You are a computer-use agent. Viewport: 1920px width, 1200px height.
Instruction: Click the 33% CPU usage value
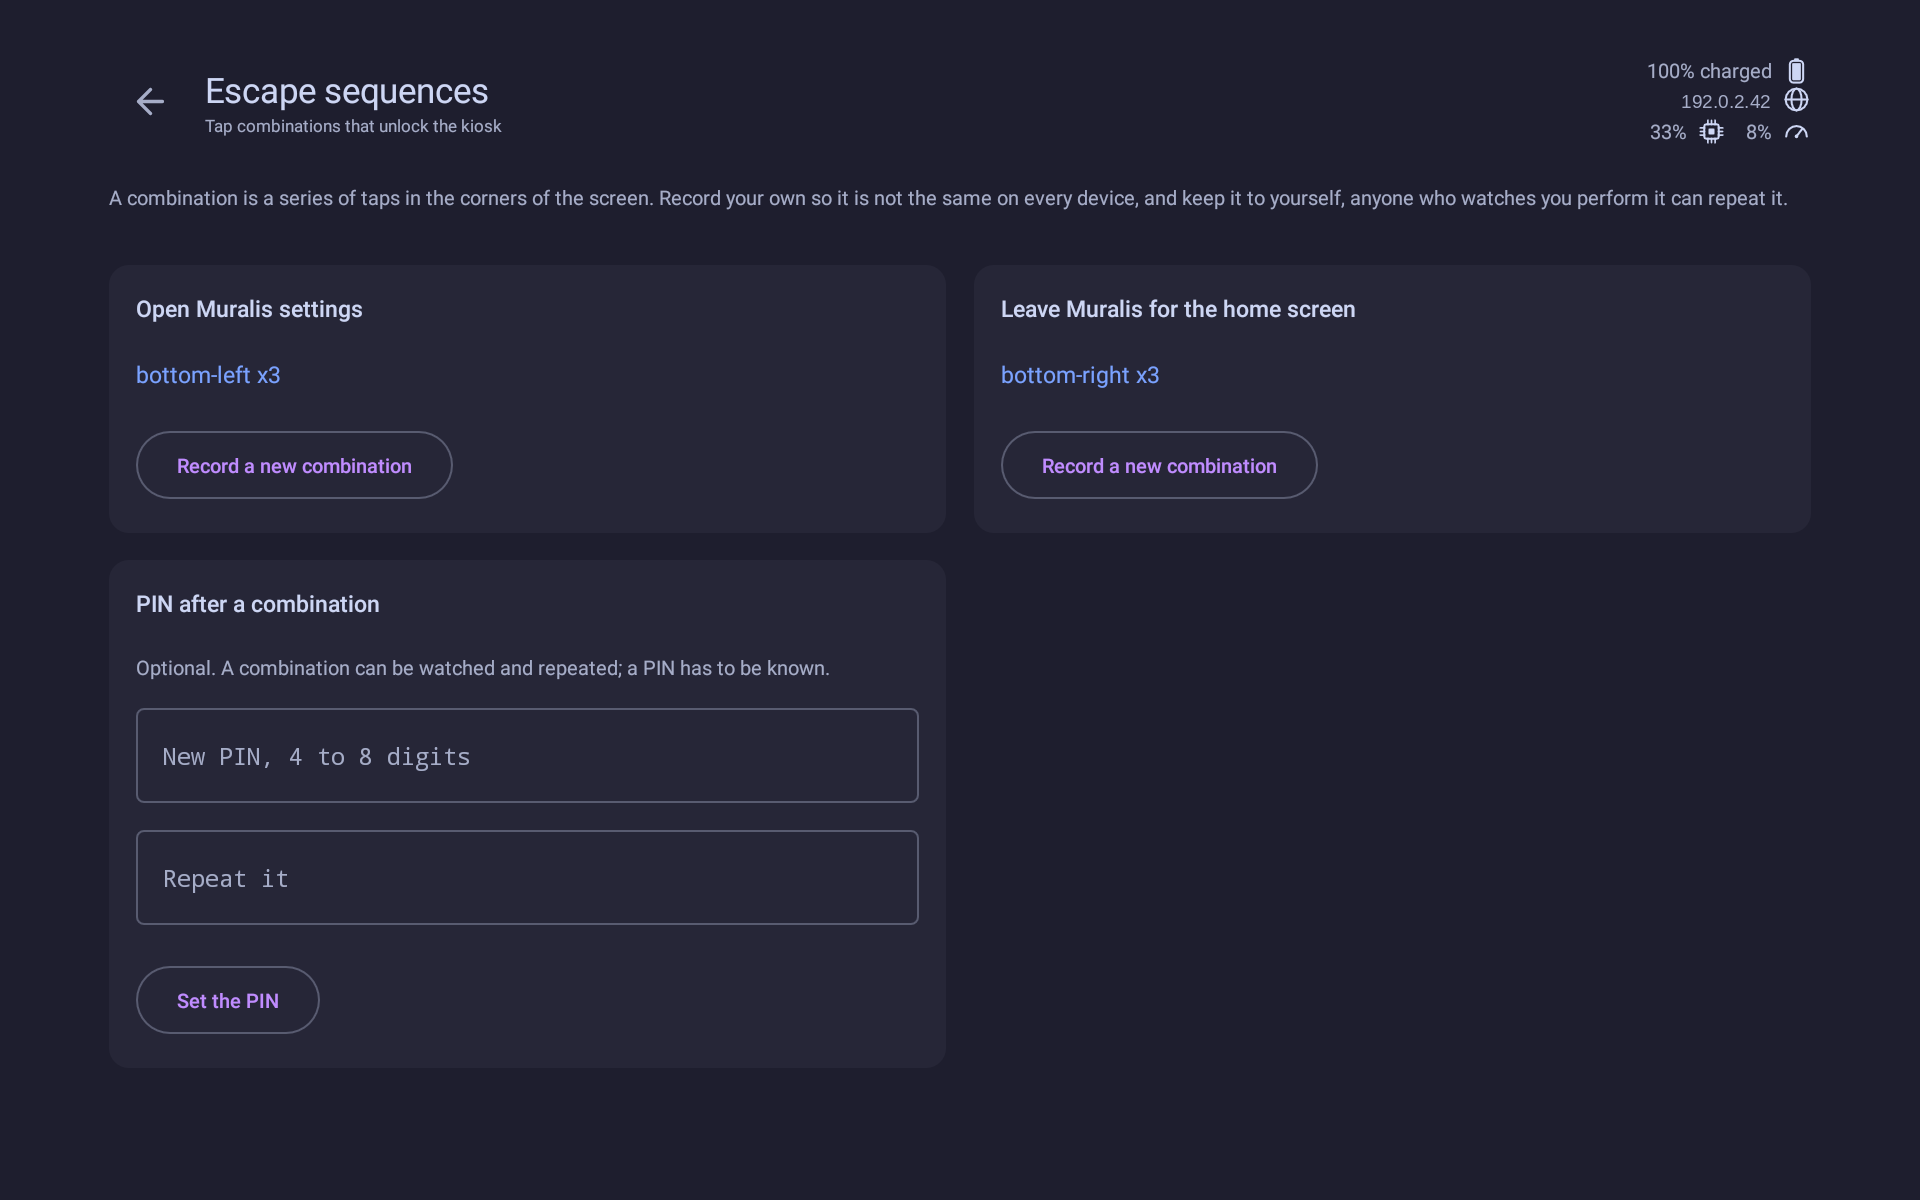point(1667,132)
